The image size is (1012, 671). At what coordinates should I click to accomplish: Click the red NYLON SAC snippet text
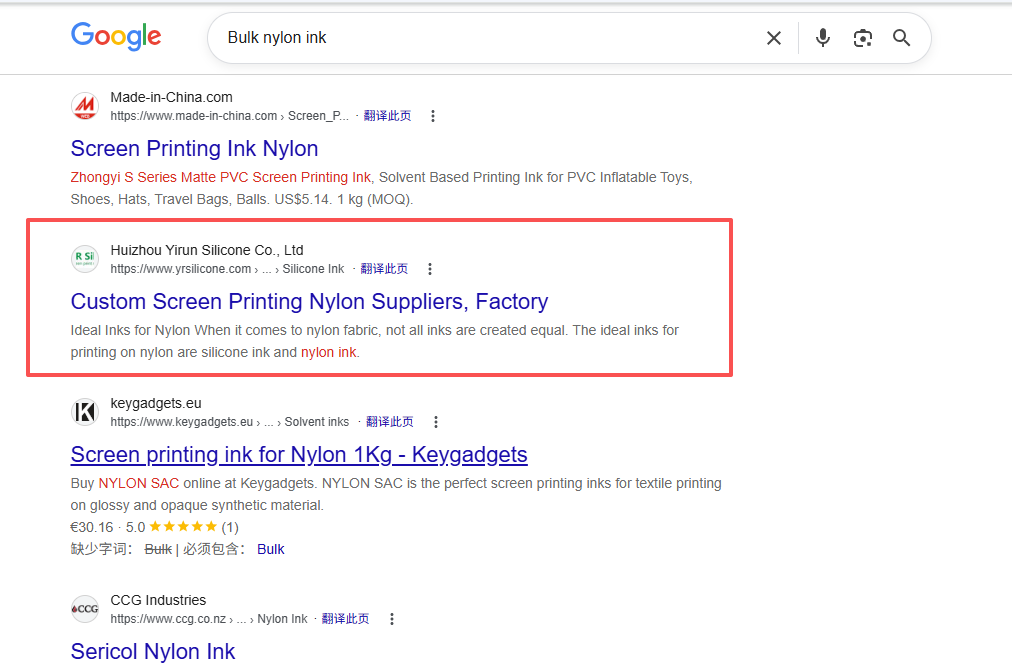[139, 483]
